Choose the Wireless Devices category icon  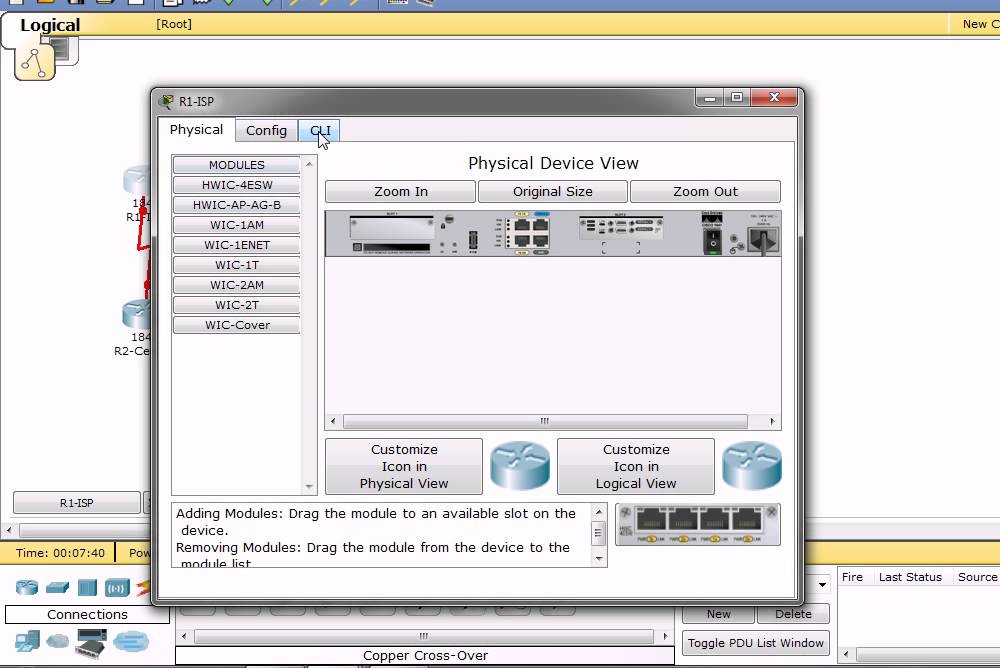[118, 587]
